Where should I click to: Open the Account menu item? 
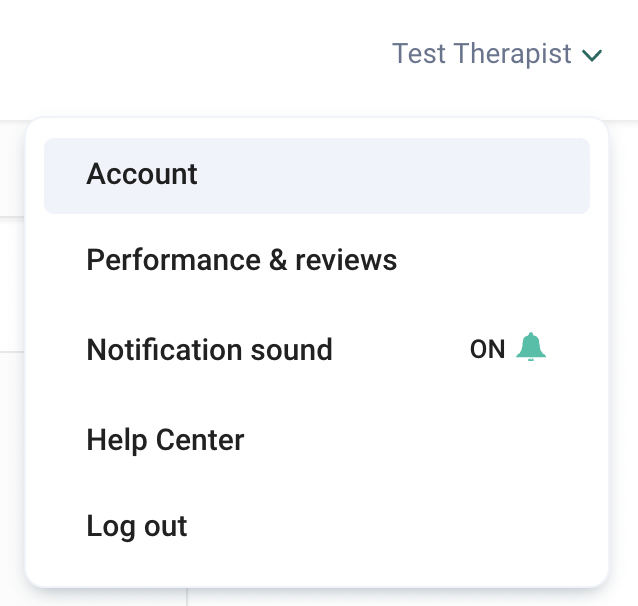pyautogui.click(x=142, y=174)
